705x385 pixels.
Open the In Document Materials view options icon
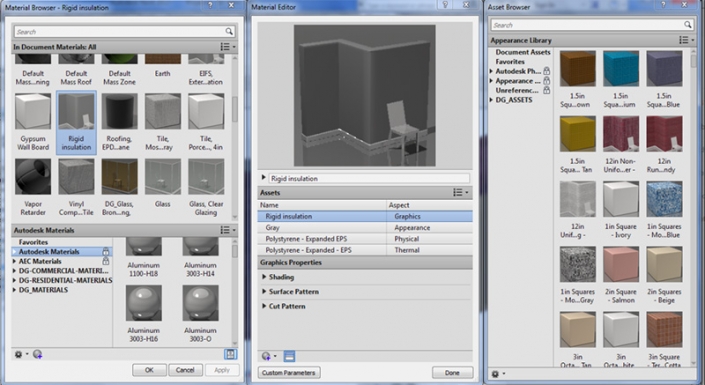[228, 47]
